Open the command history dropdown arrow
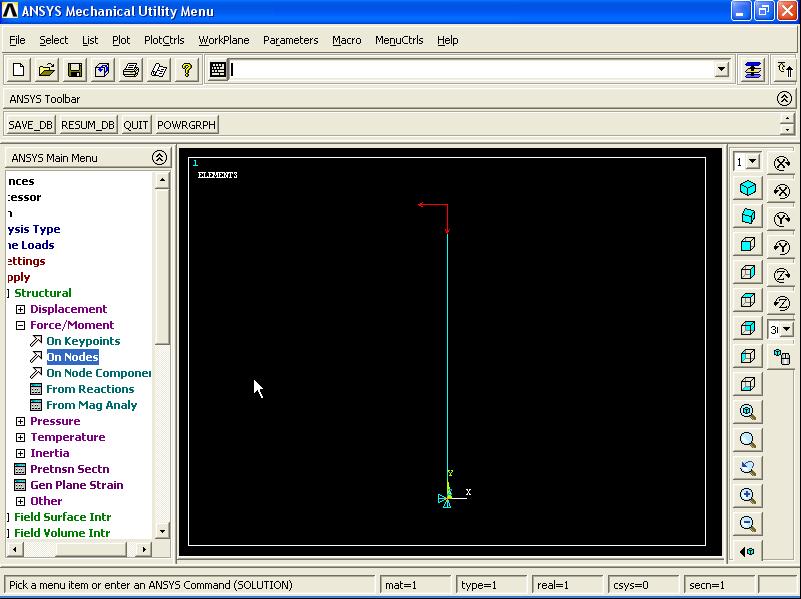 (x=721, y=69)
